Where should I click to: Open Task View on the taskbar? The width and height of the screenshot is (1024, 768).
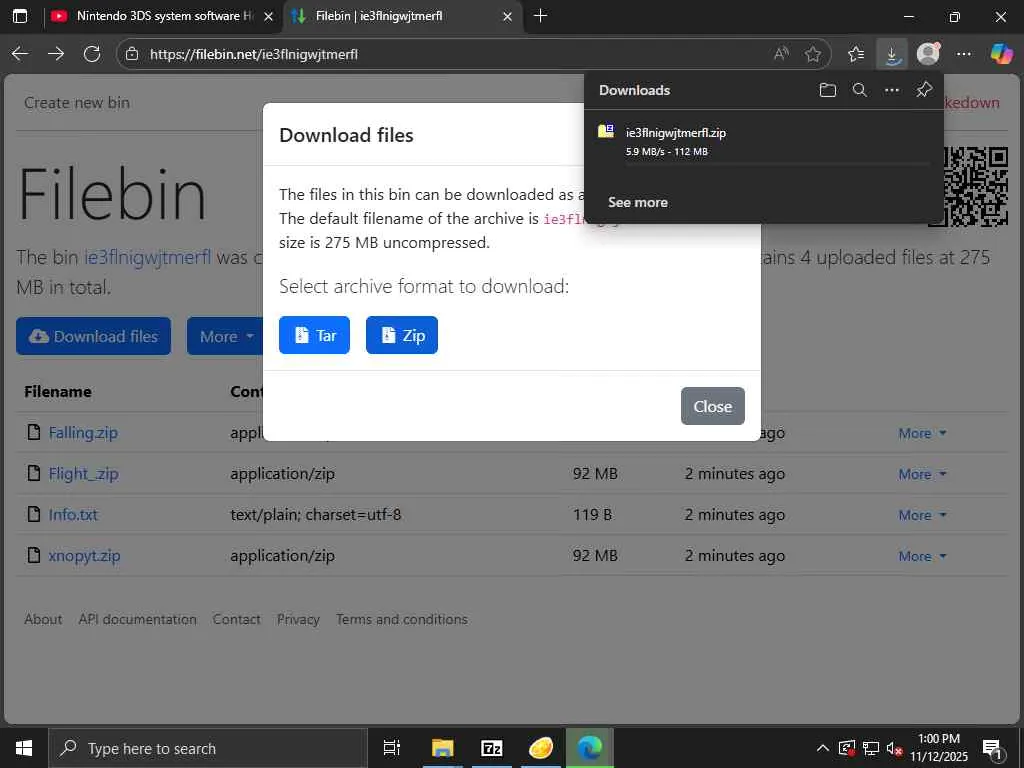[x=392, y=748]
